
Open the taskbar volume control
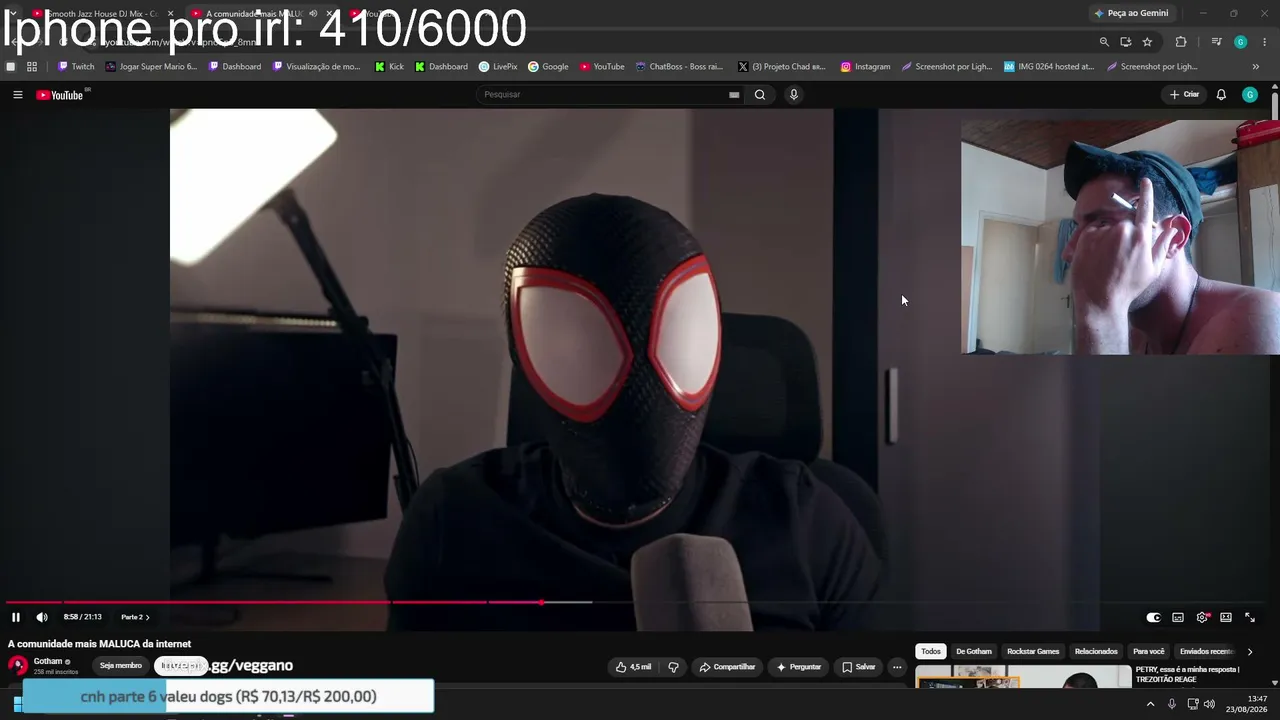pyautogui.click(x=1210, y=704)
